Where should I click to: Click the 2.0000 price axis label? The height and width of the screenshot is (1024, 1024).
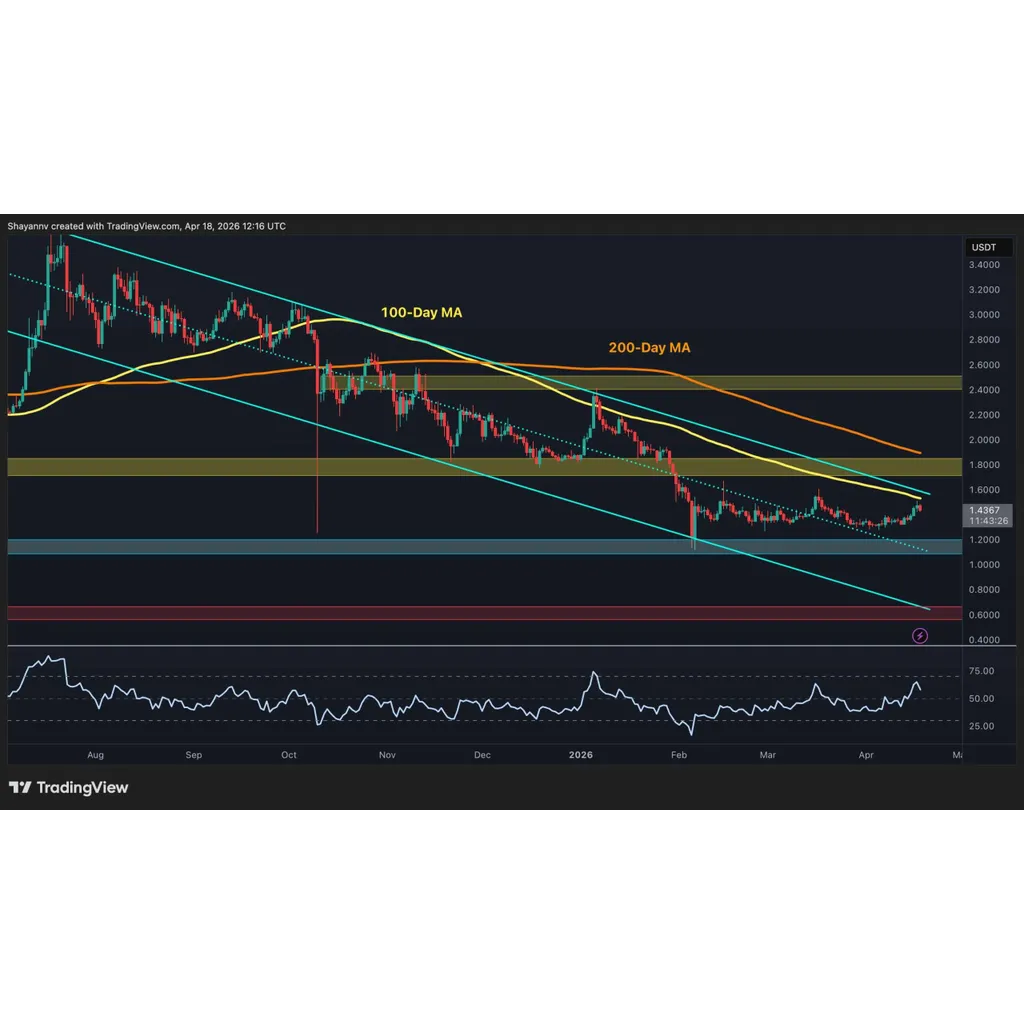point(984,440)
